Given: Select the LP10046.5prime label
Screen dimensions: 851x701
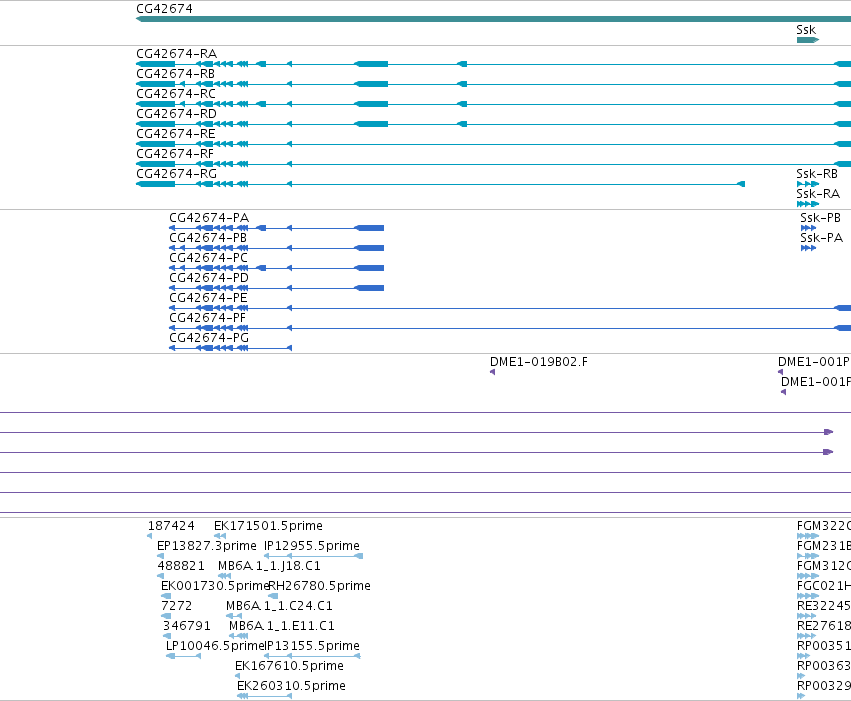Looking at the screenshot, I should click(x=215, y=647).
